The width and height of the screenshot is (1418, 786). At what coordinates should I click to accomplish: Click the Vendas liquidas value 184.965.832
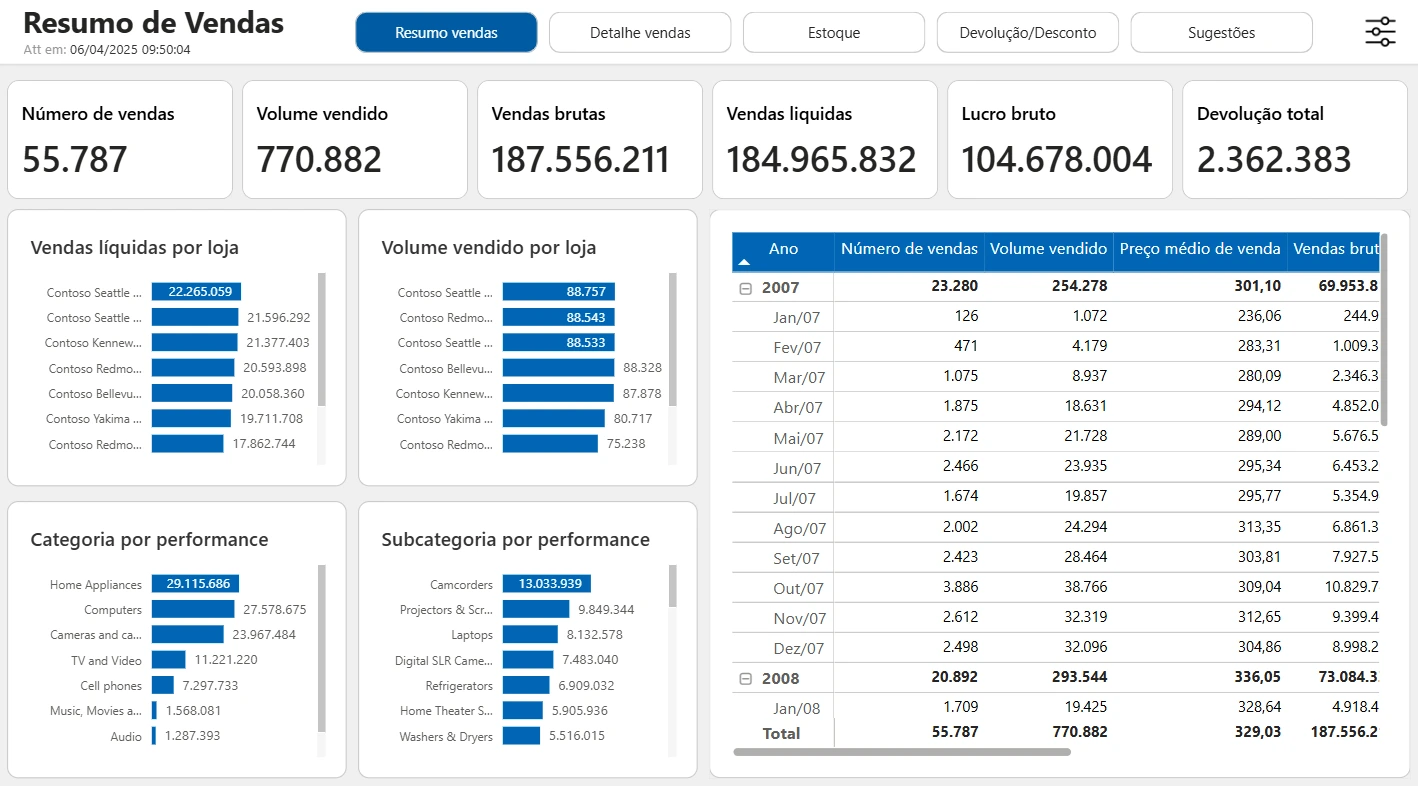tap(822, 160)
